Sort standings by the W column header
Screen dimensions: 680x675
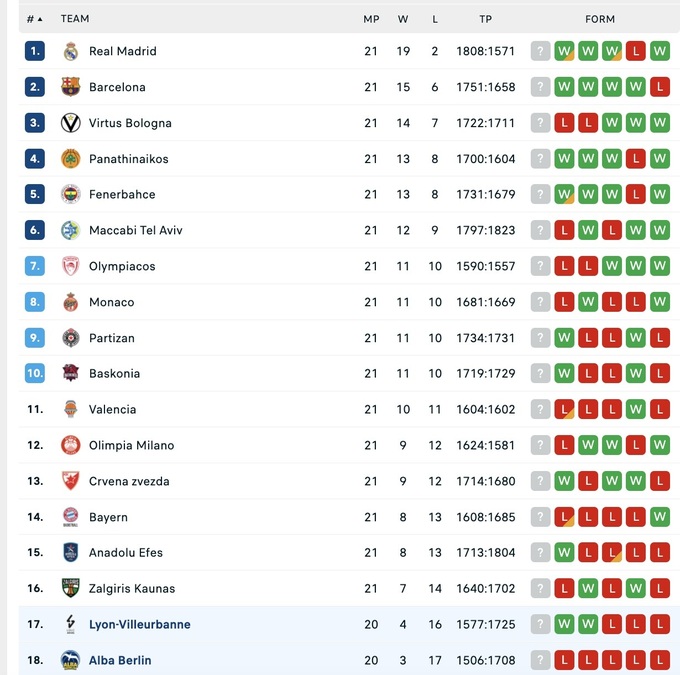[x=403, y=19]
